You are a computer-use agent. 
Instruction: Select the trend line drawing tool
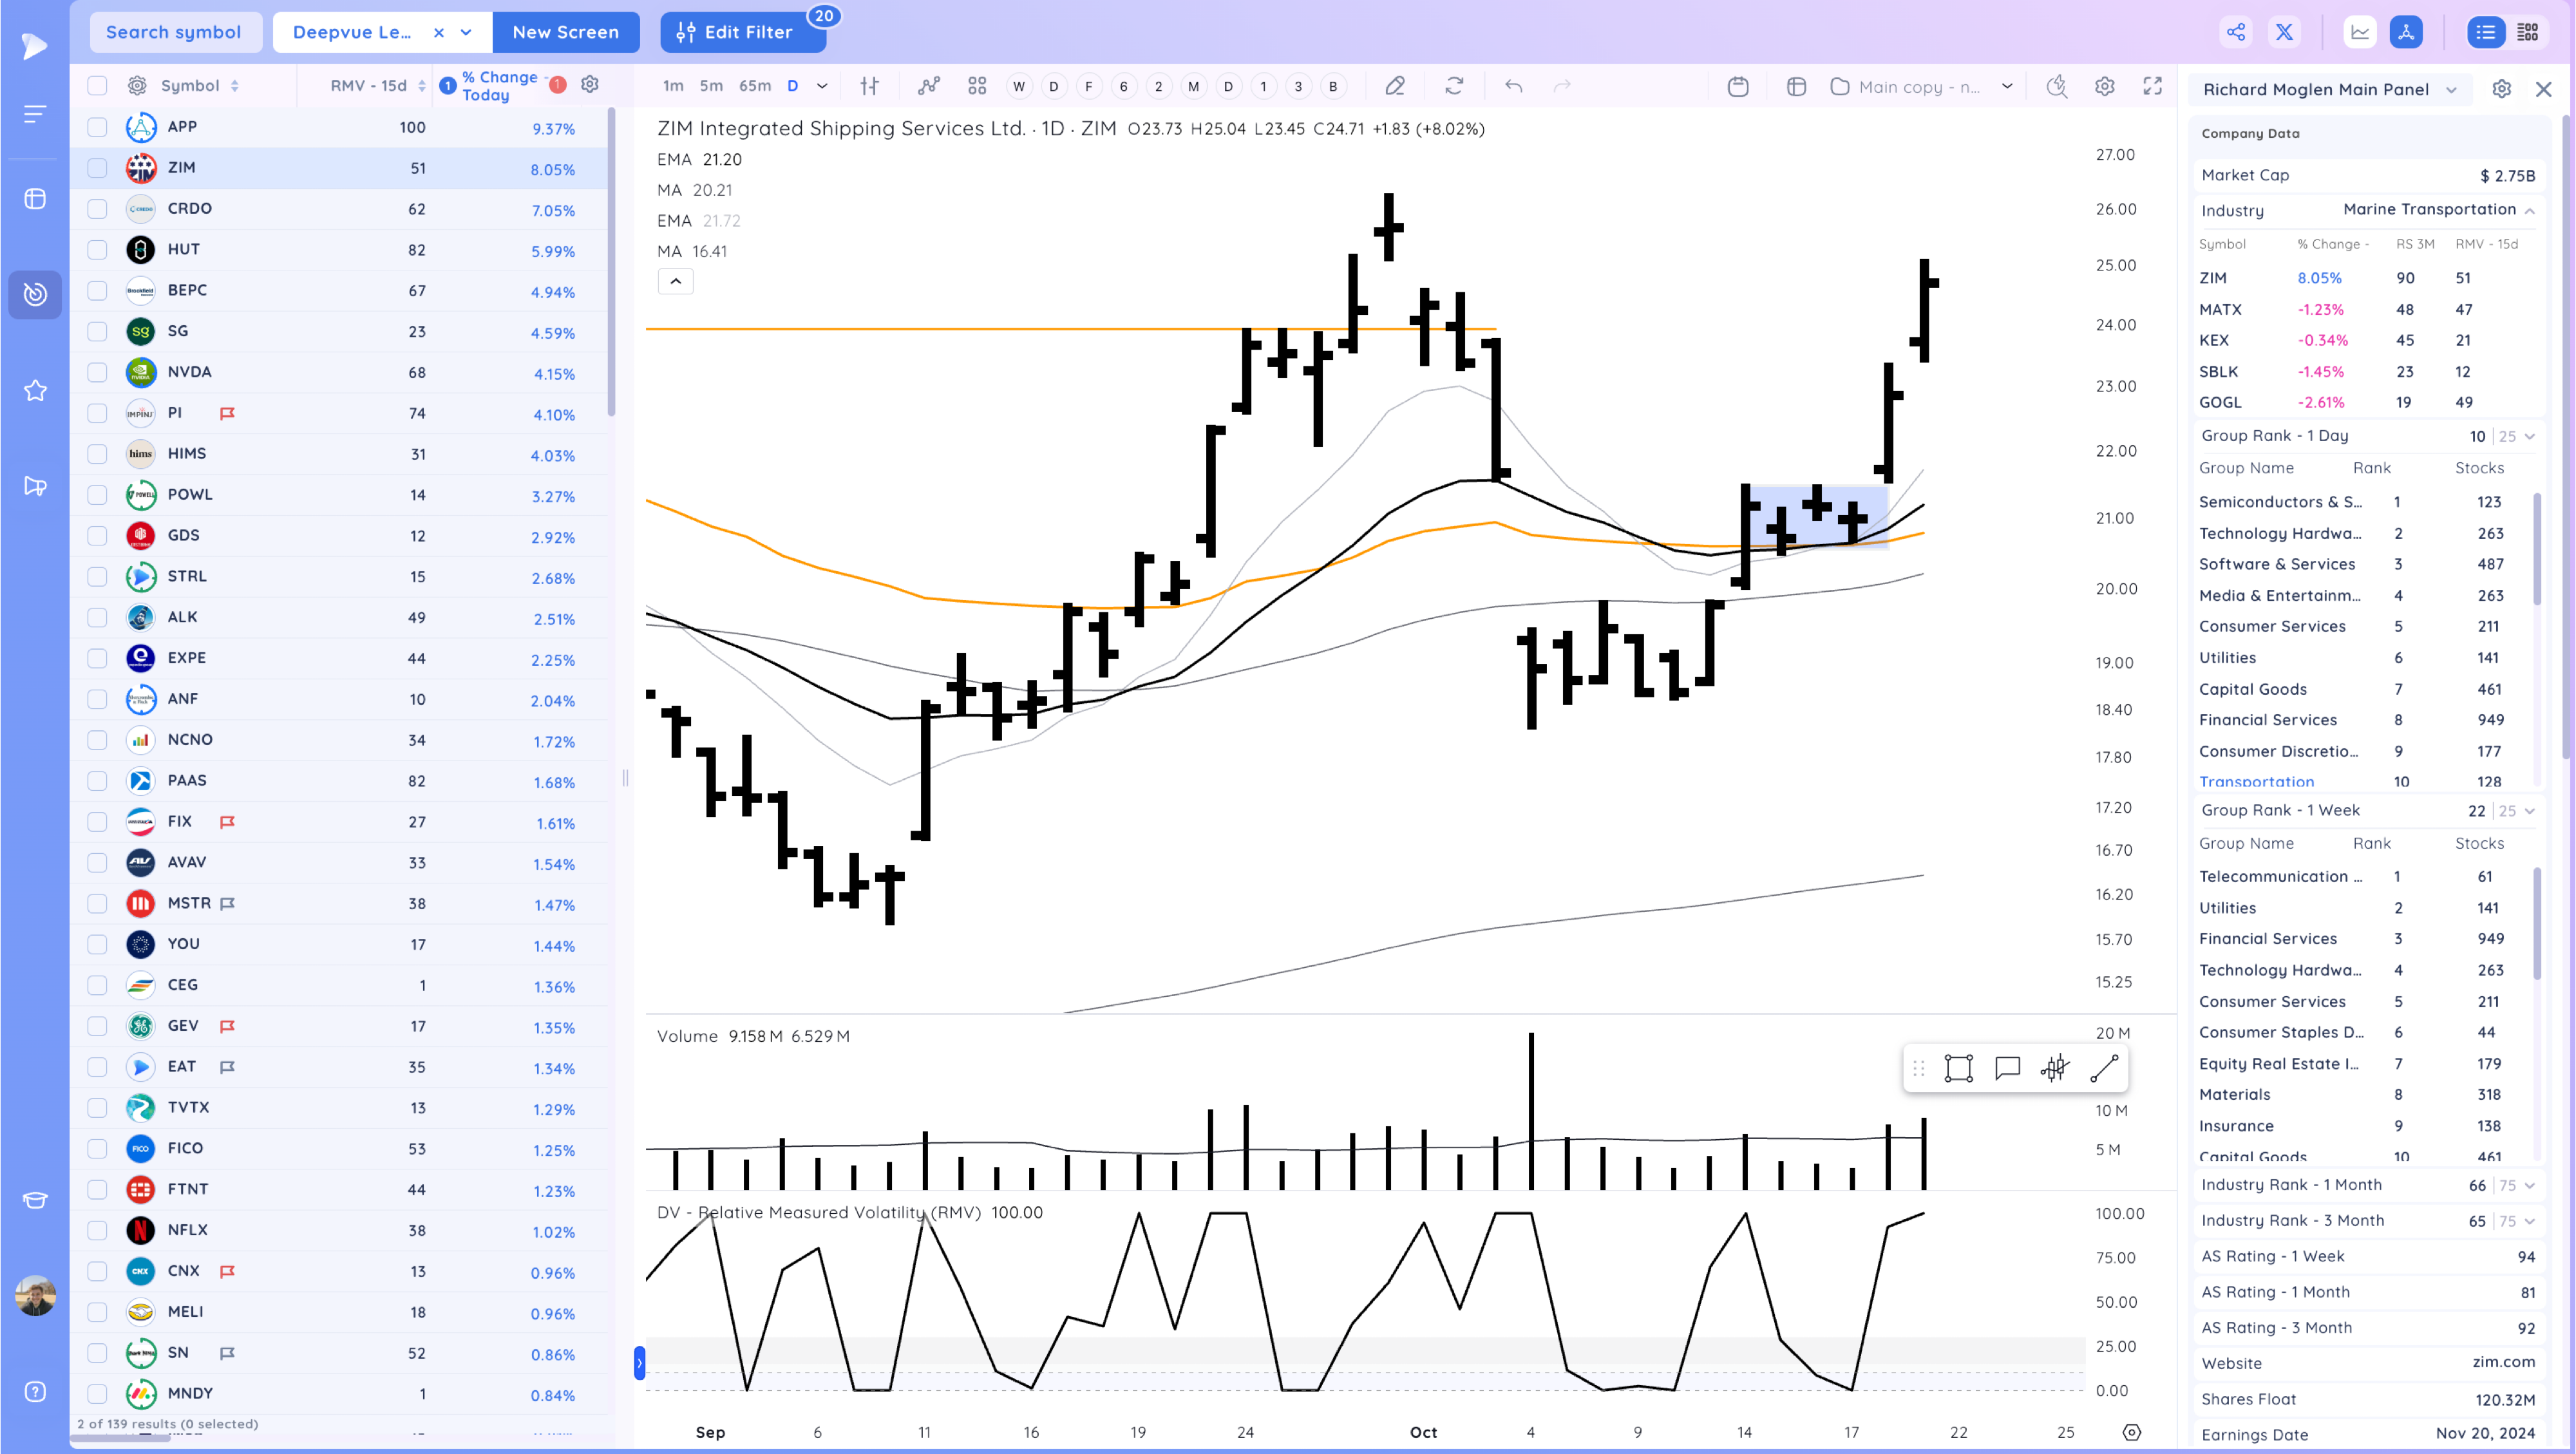click(2104, 1068)
